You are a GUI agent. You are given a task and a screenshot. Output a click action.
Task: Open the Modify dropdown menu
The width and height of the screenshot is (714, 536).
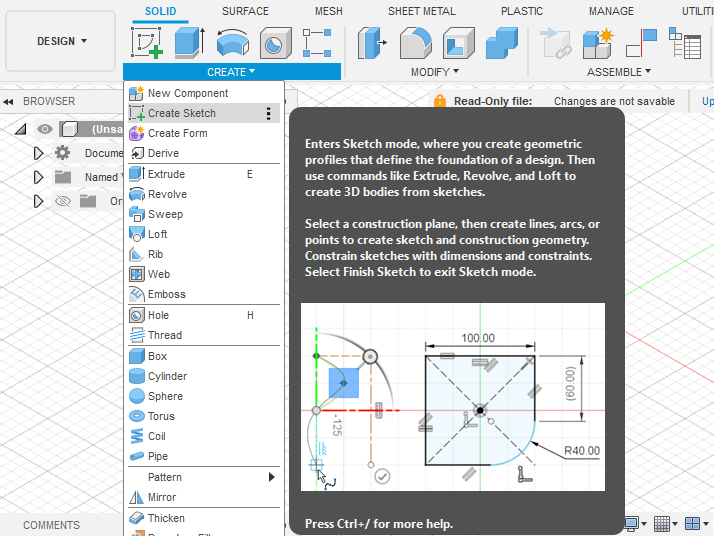[435, 72]
